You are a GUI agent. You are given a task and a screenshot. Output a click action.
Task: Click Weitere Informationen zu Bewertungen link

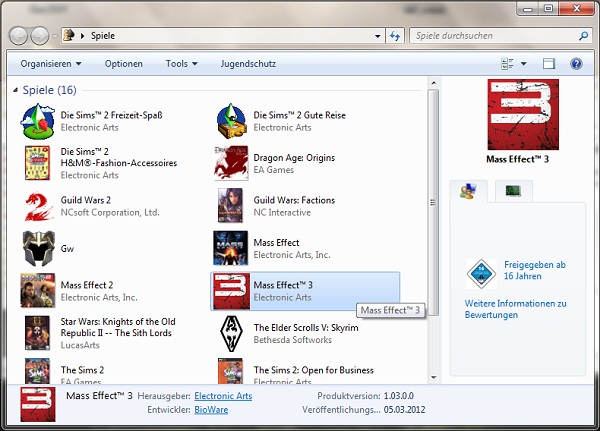515,309
